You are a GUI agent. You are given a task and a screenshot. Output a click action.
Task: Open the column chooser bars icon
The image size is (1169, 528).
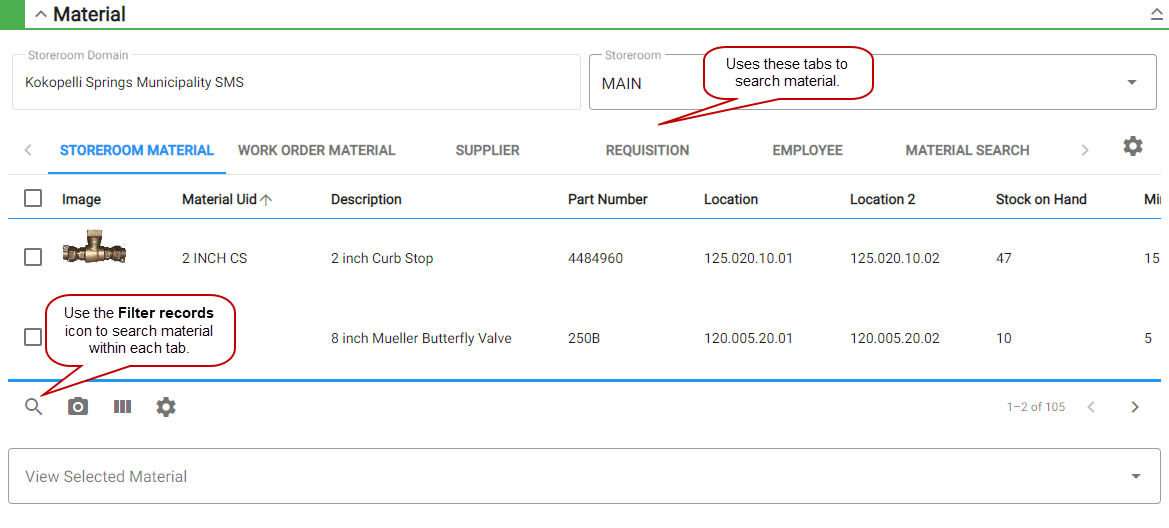tap(122, 407)
